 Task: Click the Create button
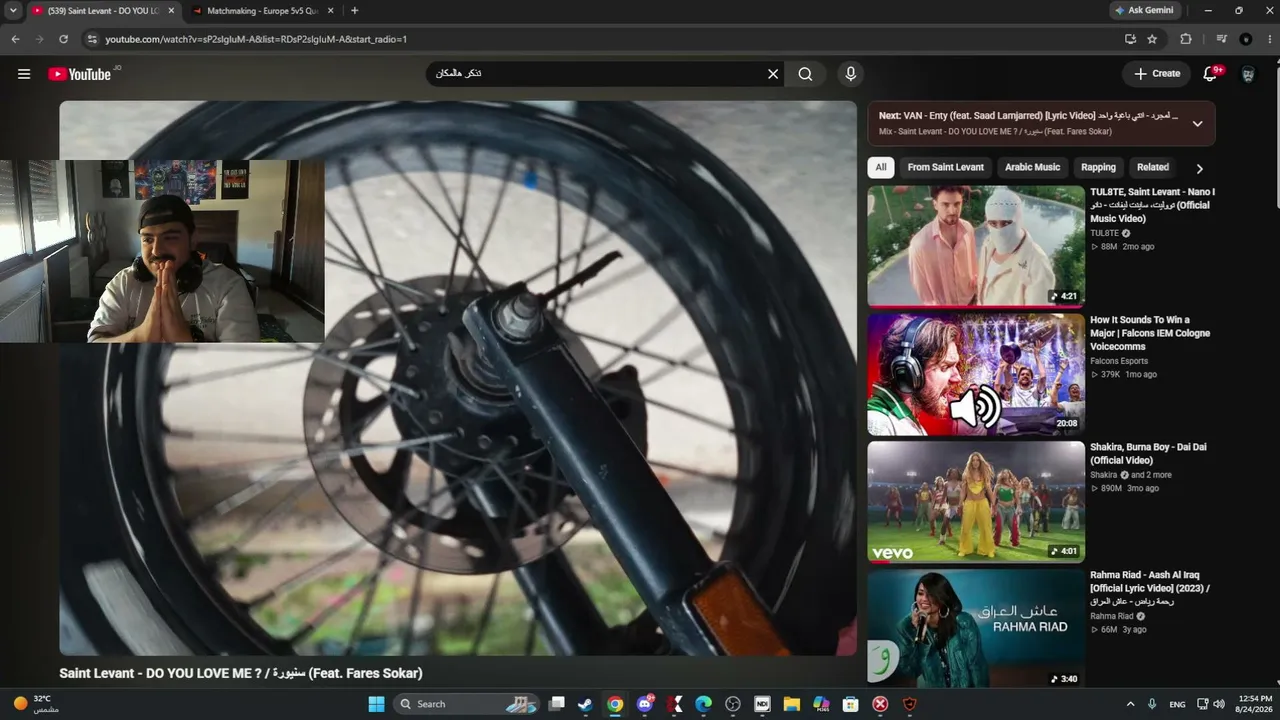(x=1157, y=74)
